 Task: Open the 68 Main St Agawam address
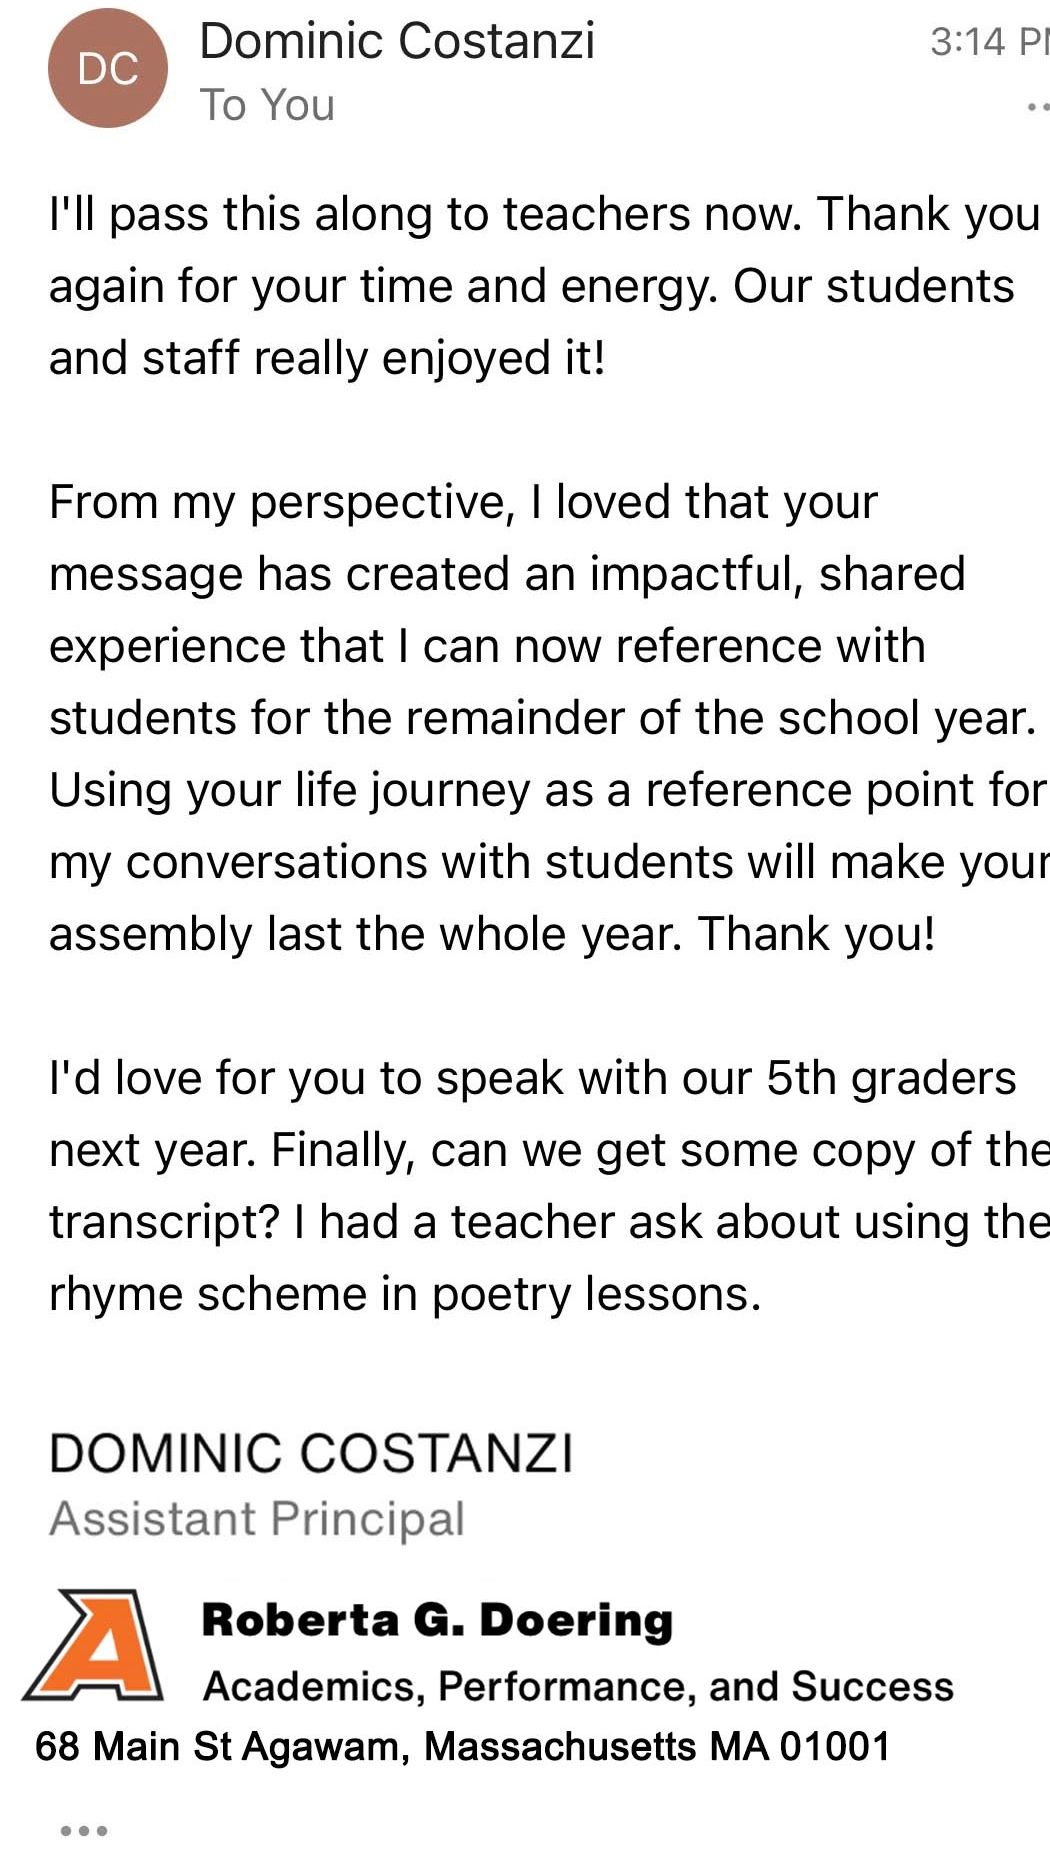462,1747
